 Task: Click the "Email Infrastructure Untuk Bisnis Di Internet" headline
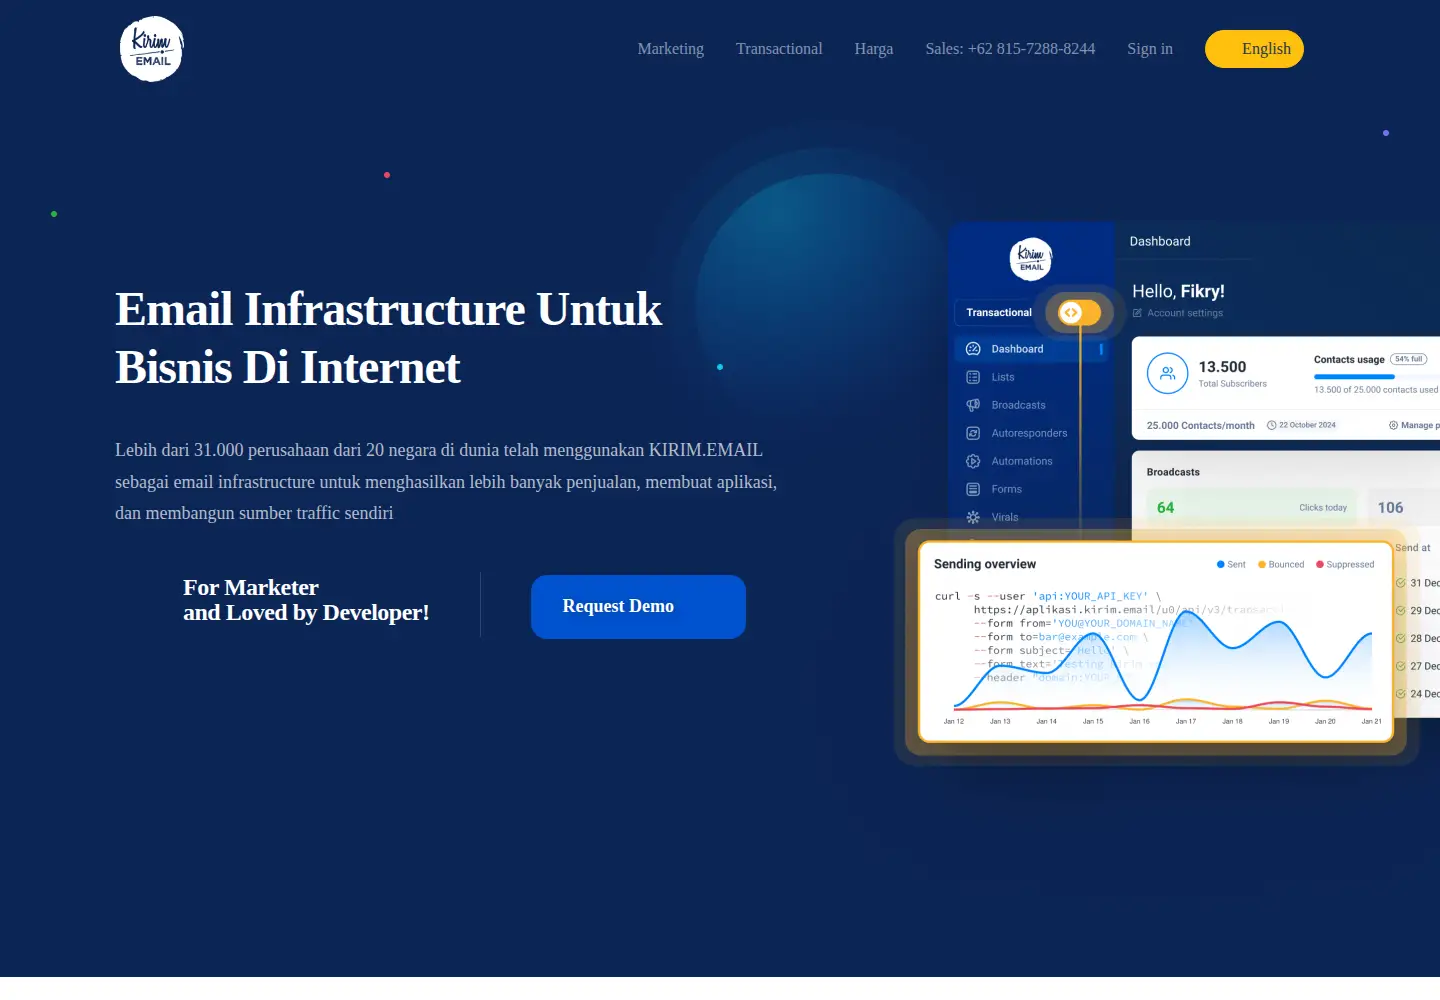pyautogui.click(x=388, y=338)
